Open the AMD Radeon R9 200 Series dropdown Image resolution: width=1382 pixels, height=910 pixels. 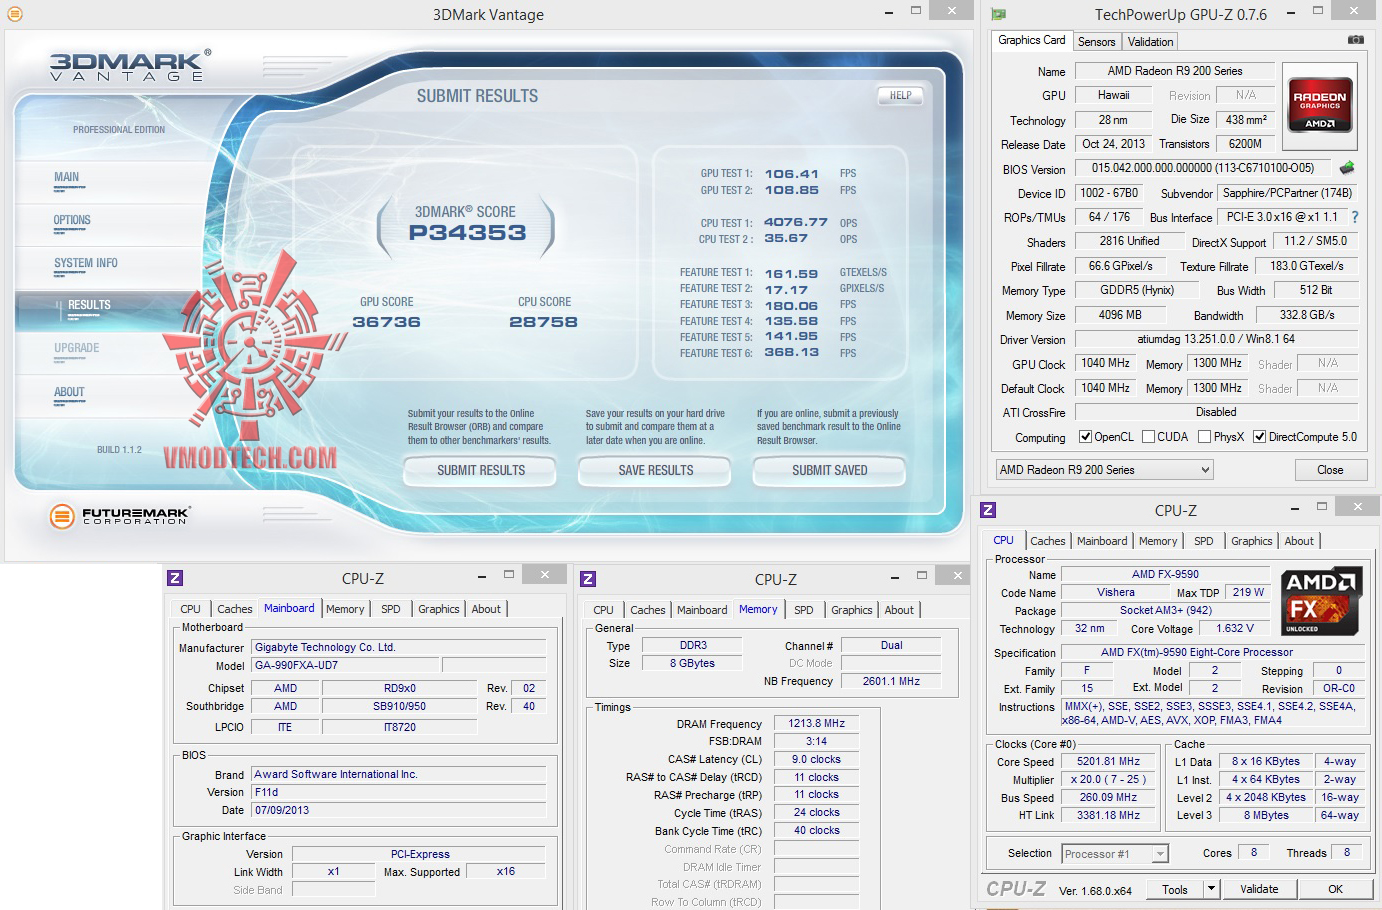[1104, 470]
